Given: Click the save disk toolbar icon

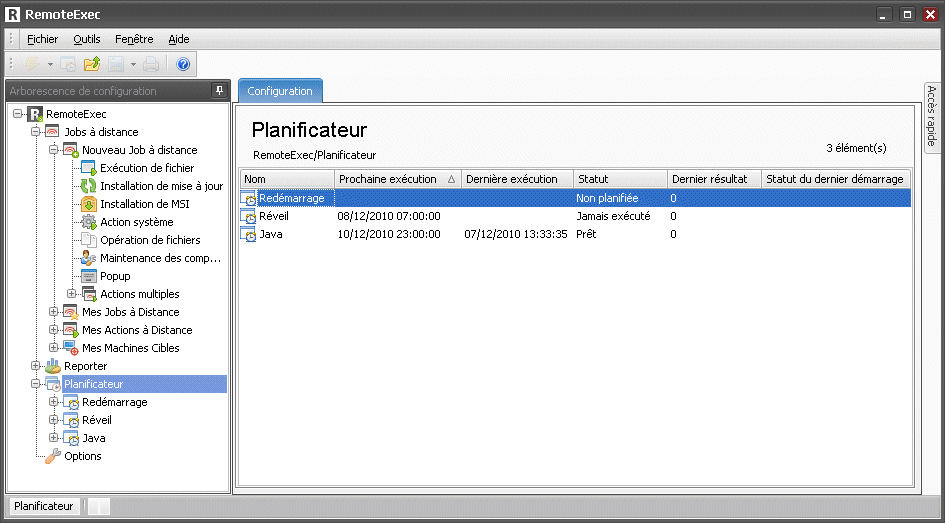Looking at the screenshot, I should pyautogui.click(x=116, y=64).
